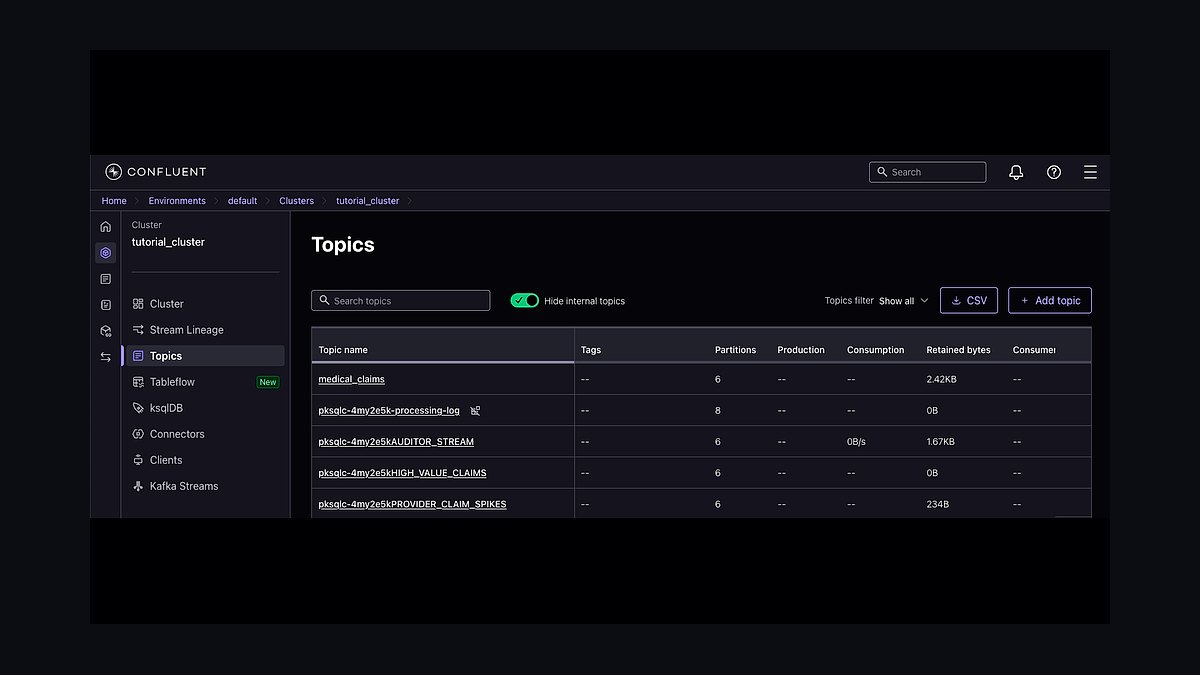Viewport: 1200px width, 675px height.
Task: Open the Clusters breadcrumb link
Action: 296,201
